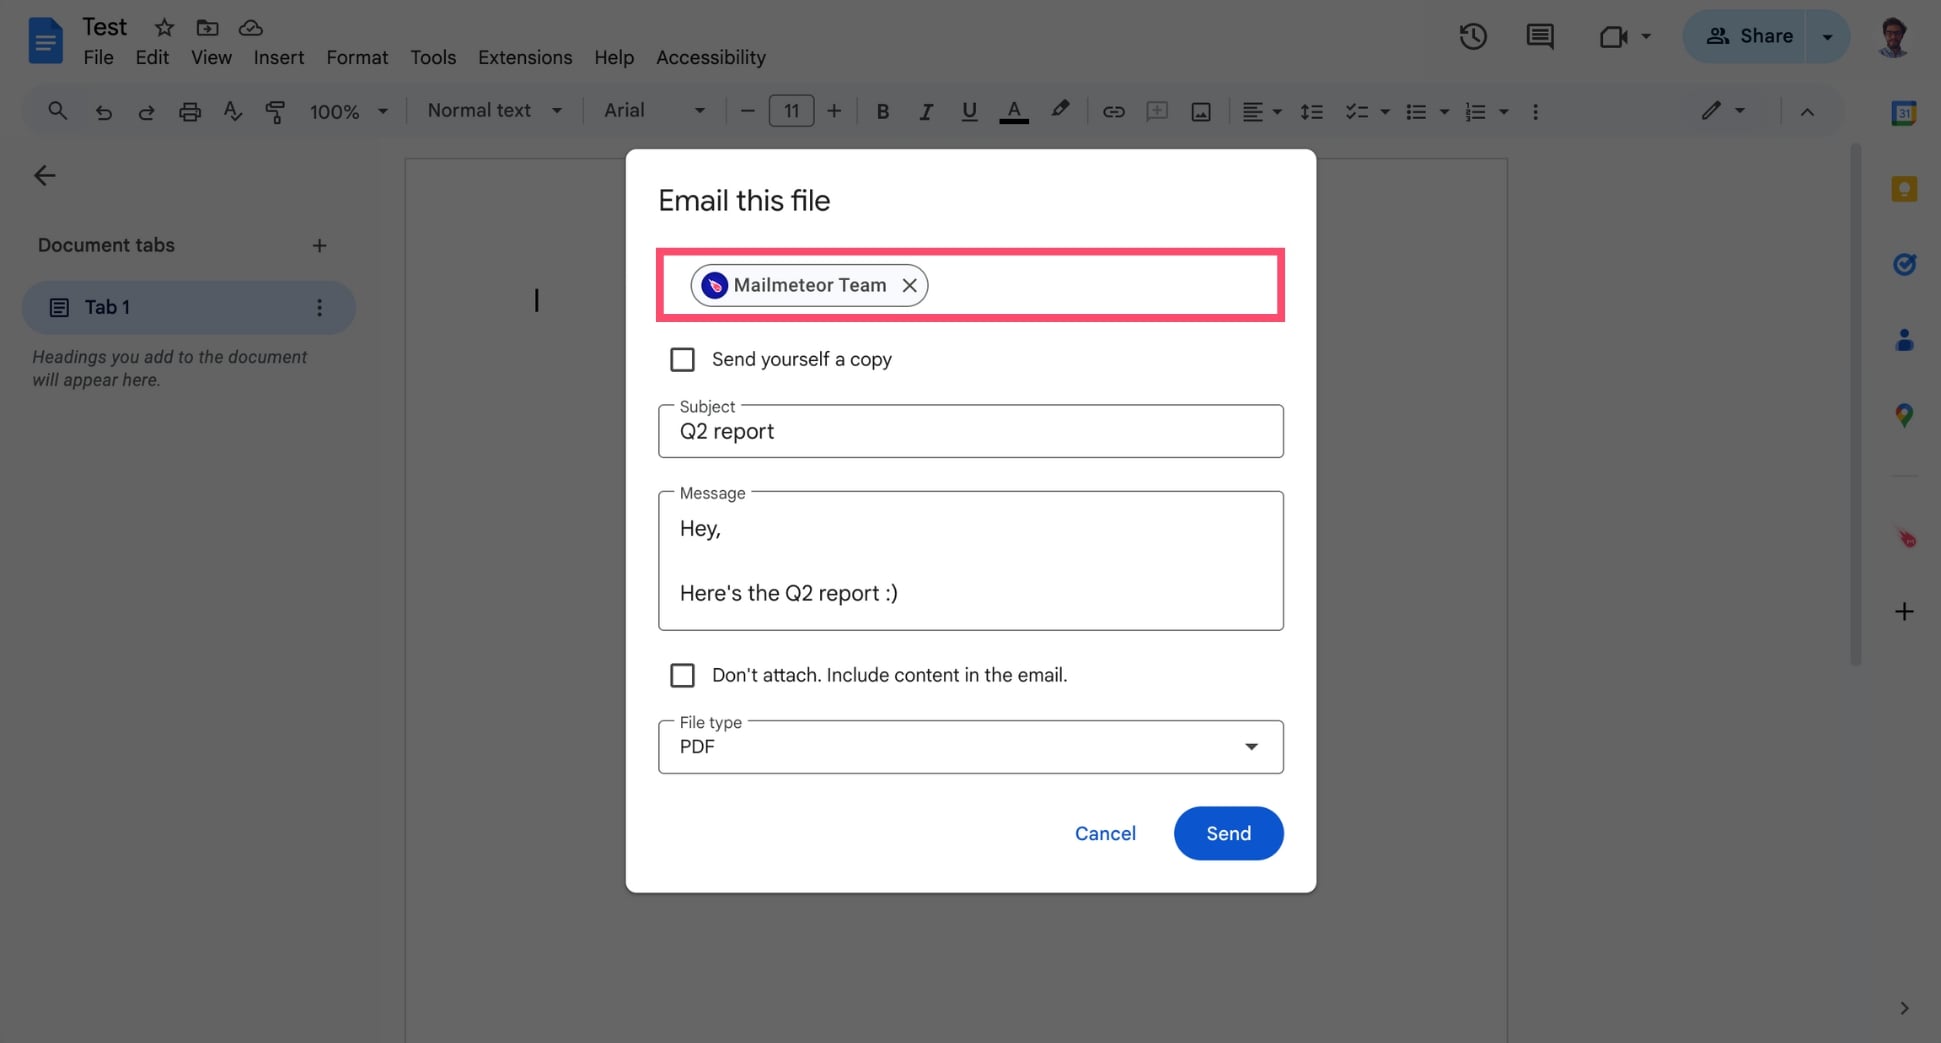Open the Extensions menu
This screenshot has width=1941, height=1043.
[x=524, y=57]
